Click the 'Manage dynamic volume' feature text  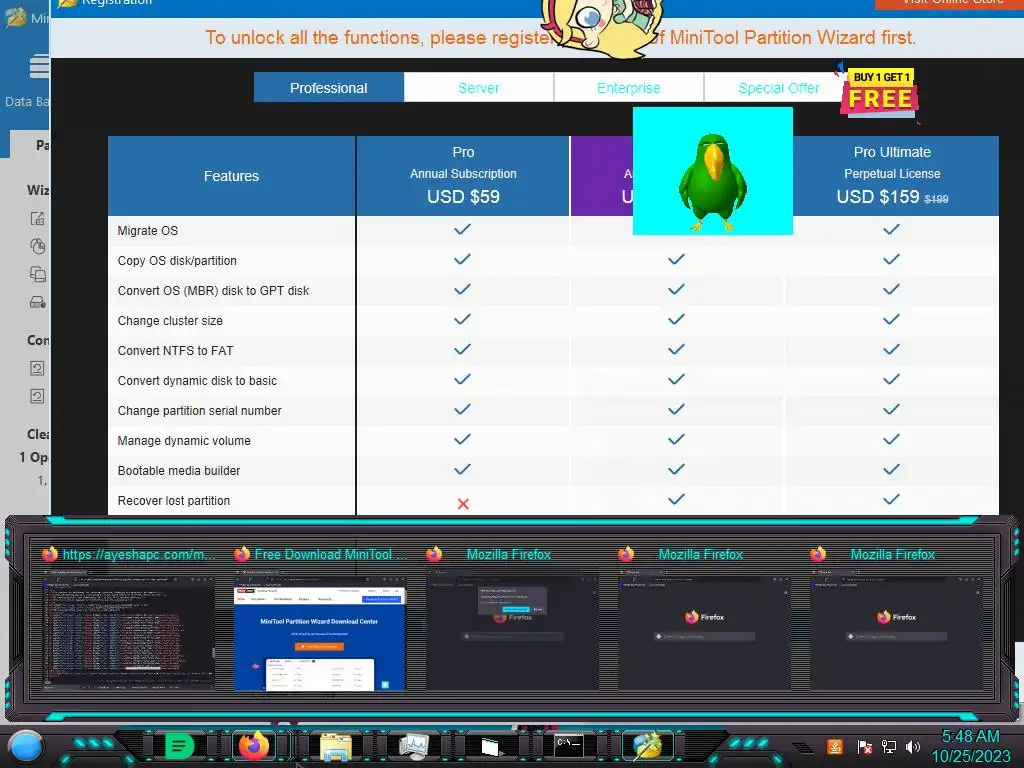184,441
